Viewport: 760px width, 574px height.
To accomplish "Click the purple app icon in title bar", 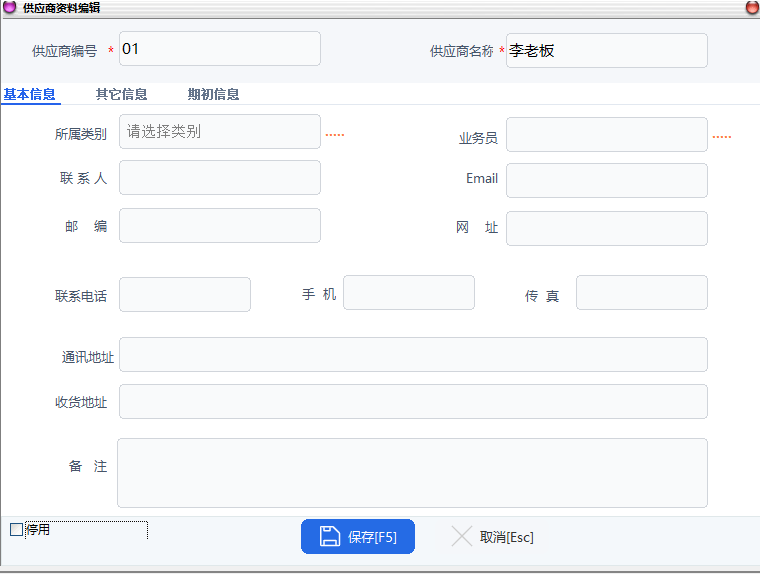I will point(10,7).
